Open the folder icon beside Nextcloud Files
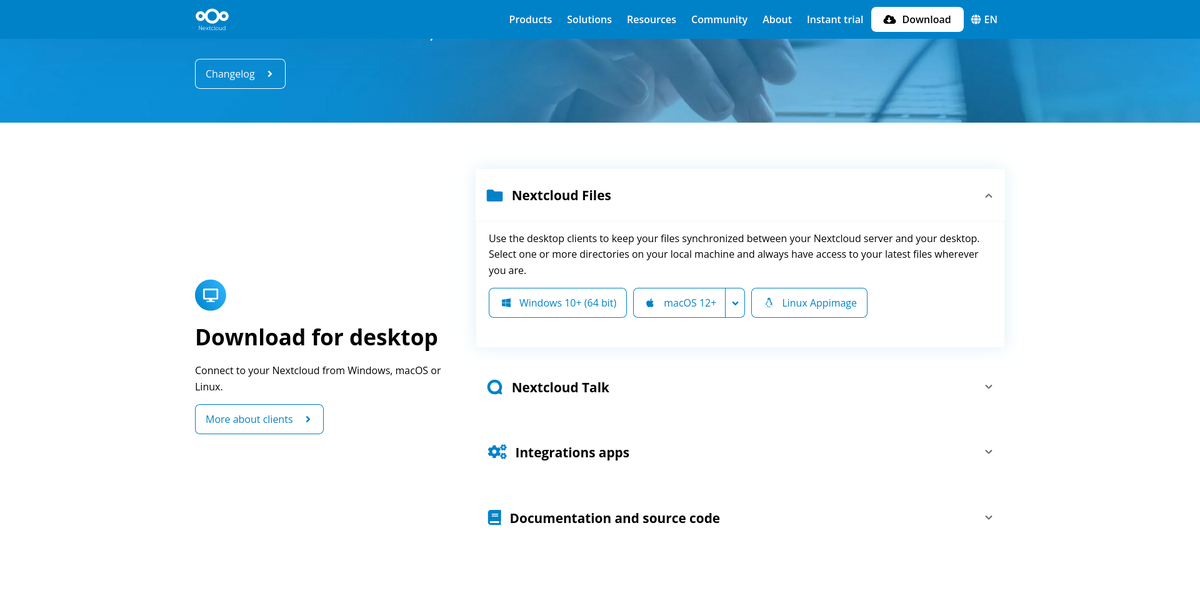Screen dimensions: 1200x600 coord(493,194)
